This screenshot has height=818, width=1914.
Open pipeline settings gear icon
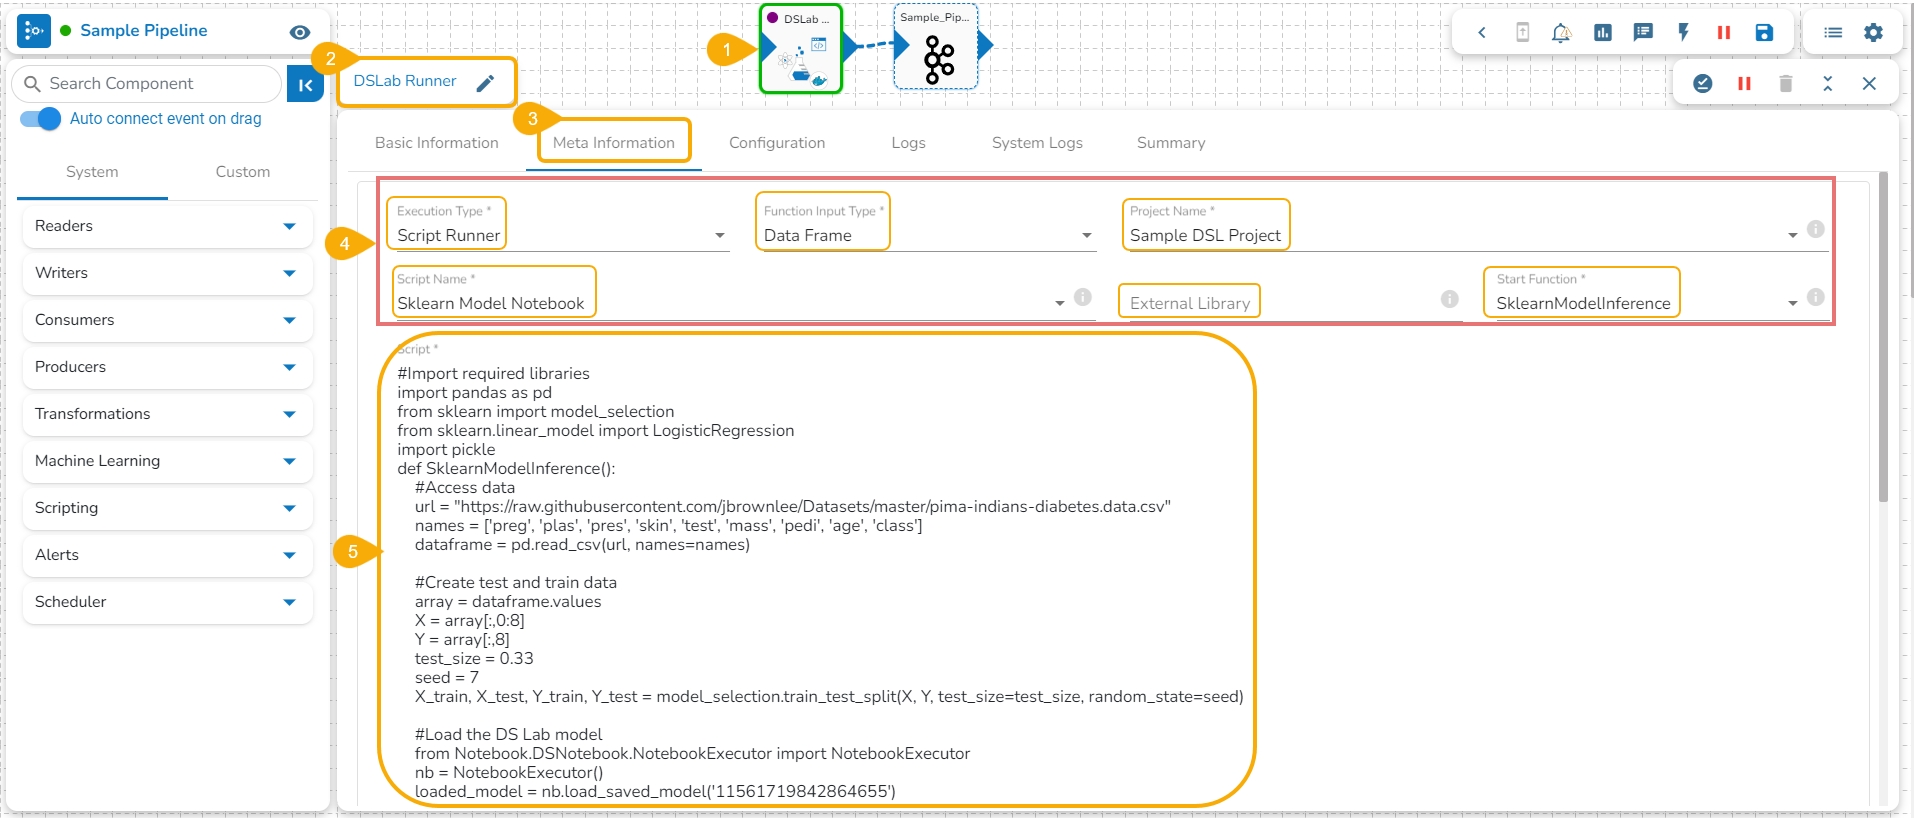coord(1873,32)
